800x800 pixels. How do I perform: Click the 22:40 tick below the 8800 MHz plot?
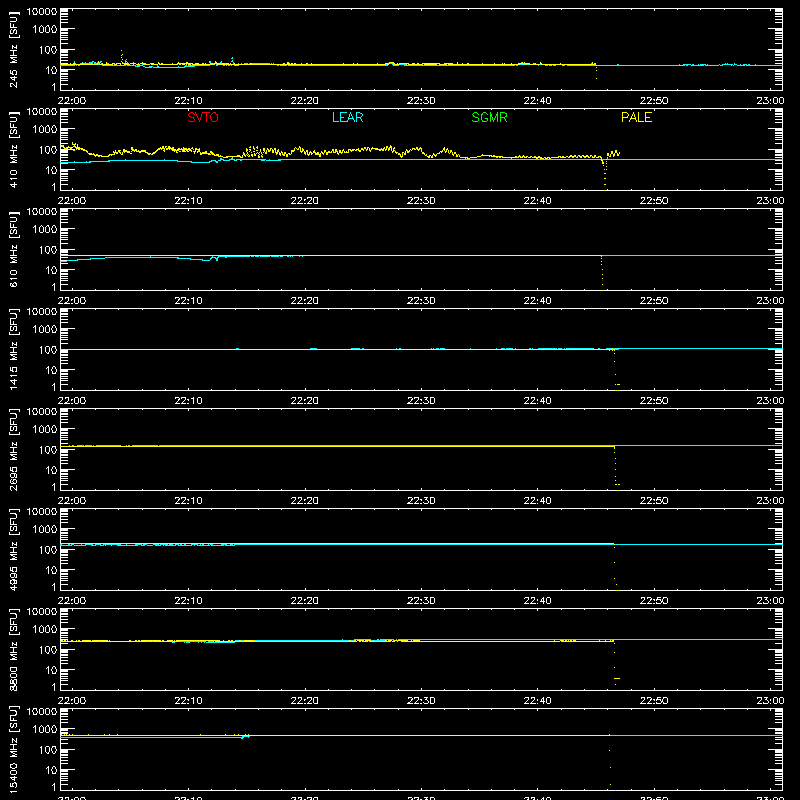pyautogui.click(x=537, y=701)
